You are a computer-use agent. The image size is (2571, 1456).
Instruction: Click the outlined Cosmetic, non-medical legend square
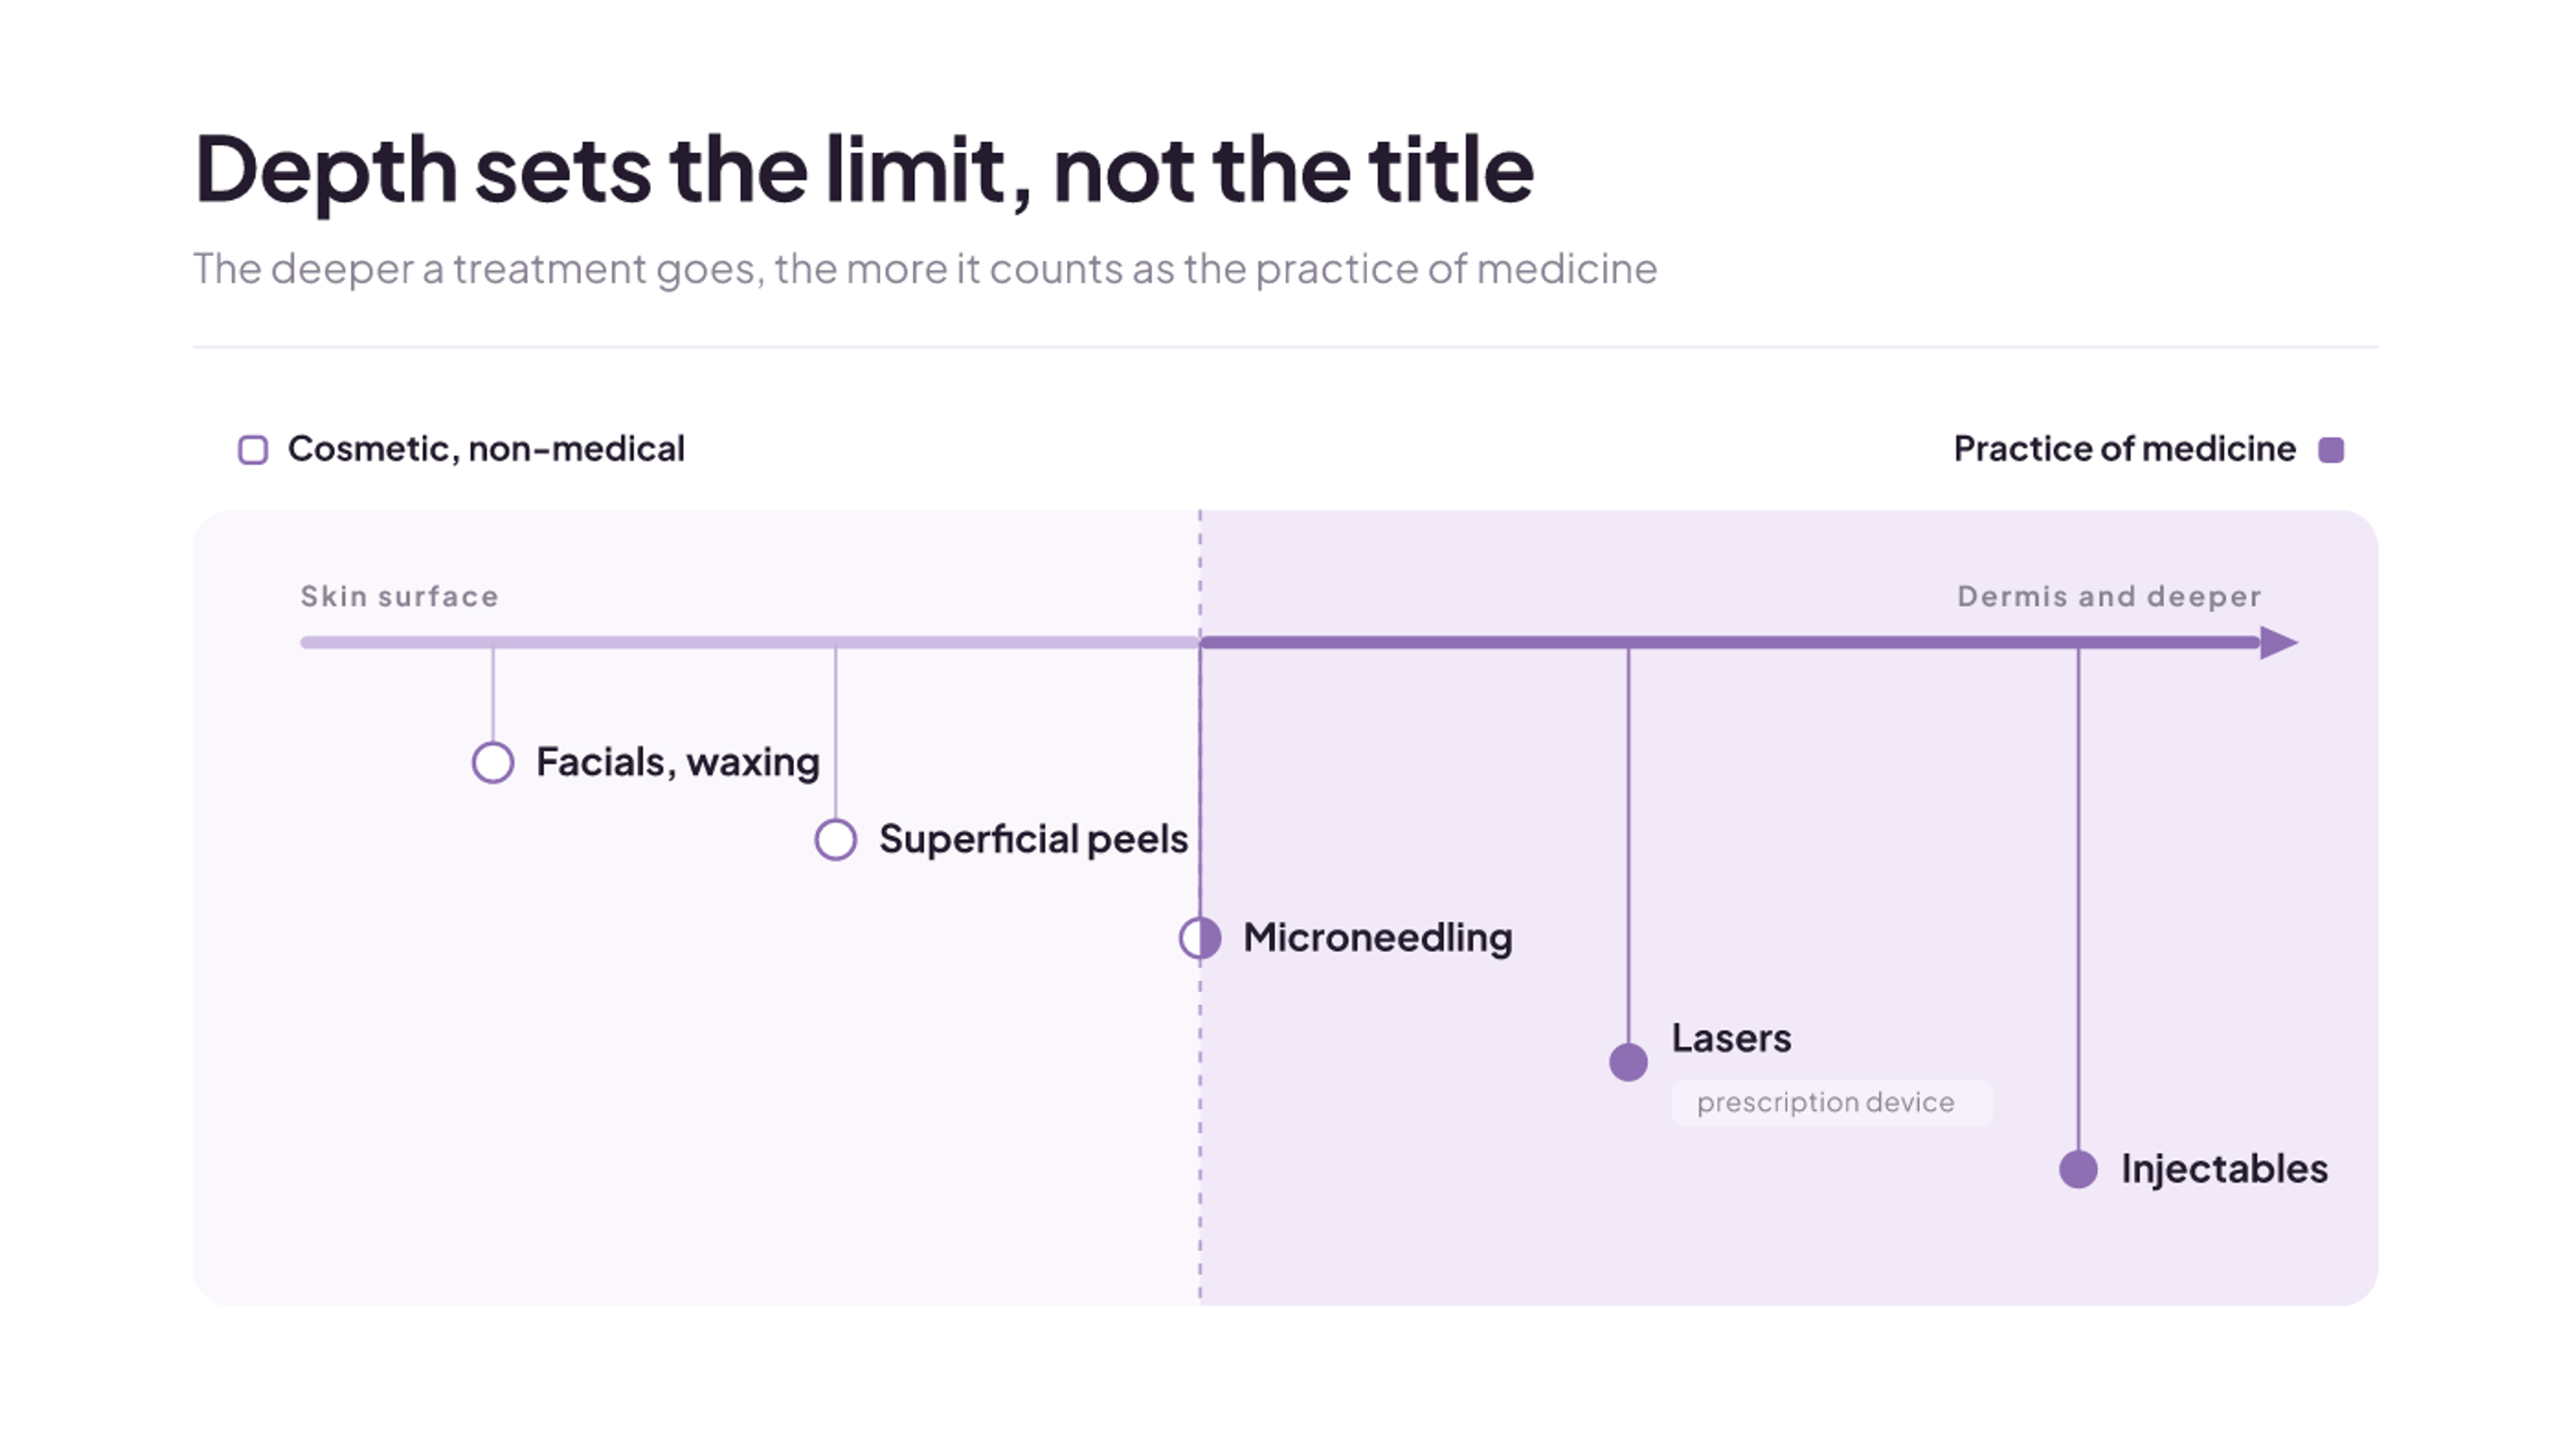tap(253, 450)
